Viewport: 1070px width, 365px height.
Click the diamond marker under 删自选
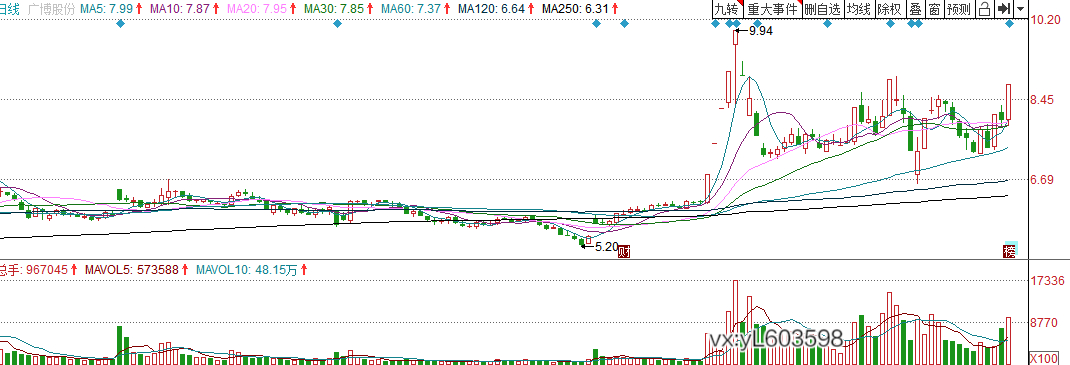tap(827, 24)
